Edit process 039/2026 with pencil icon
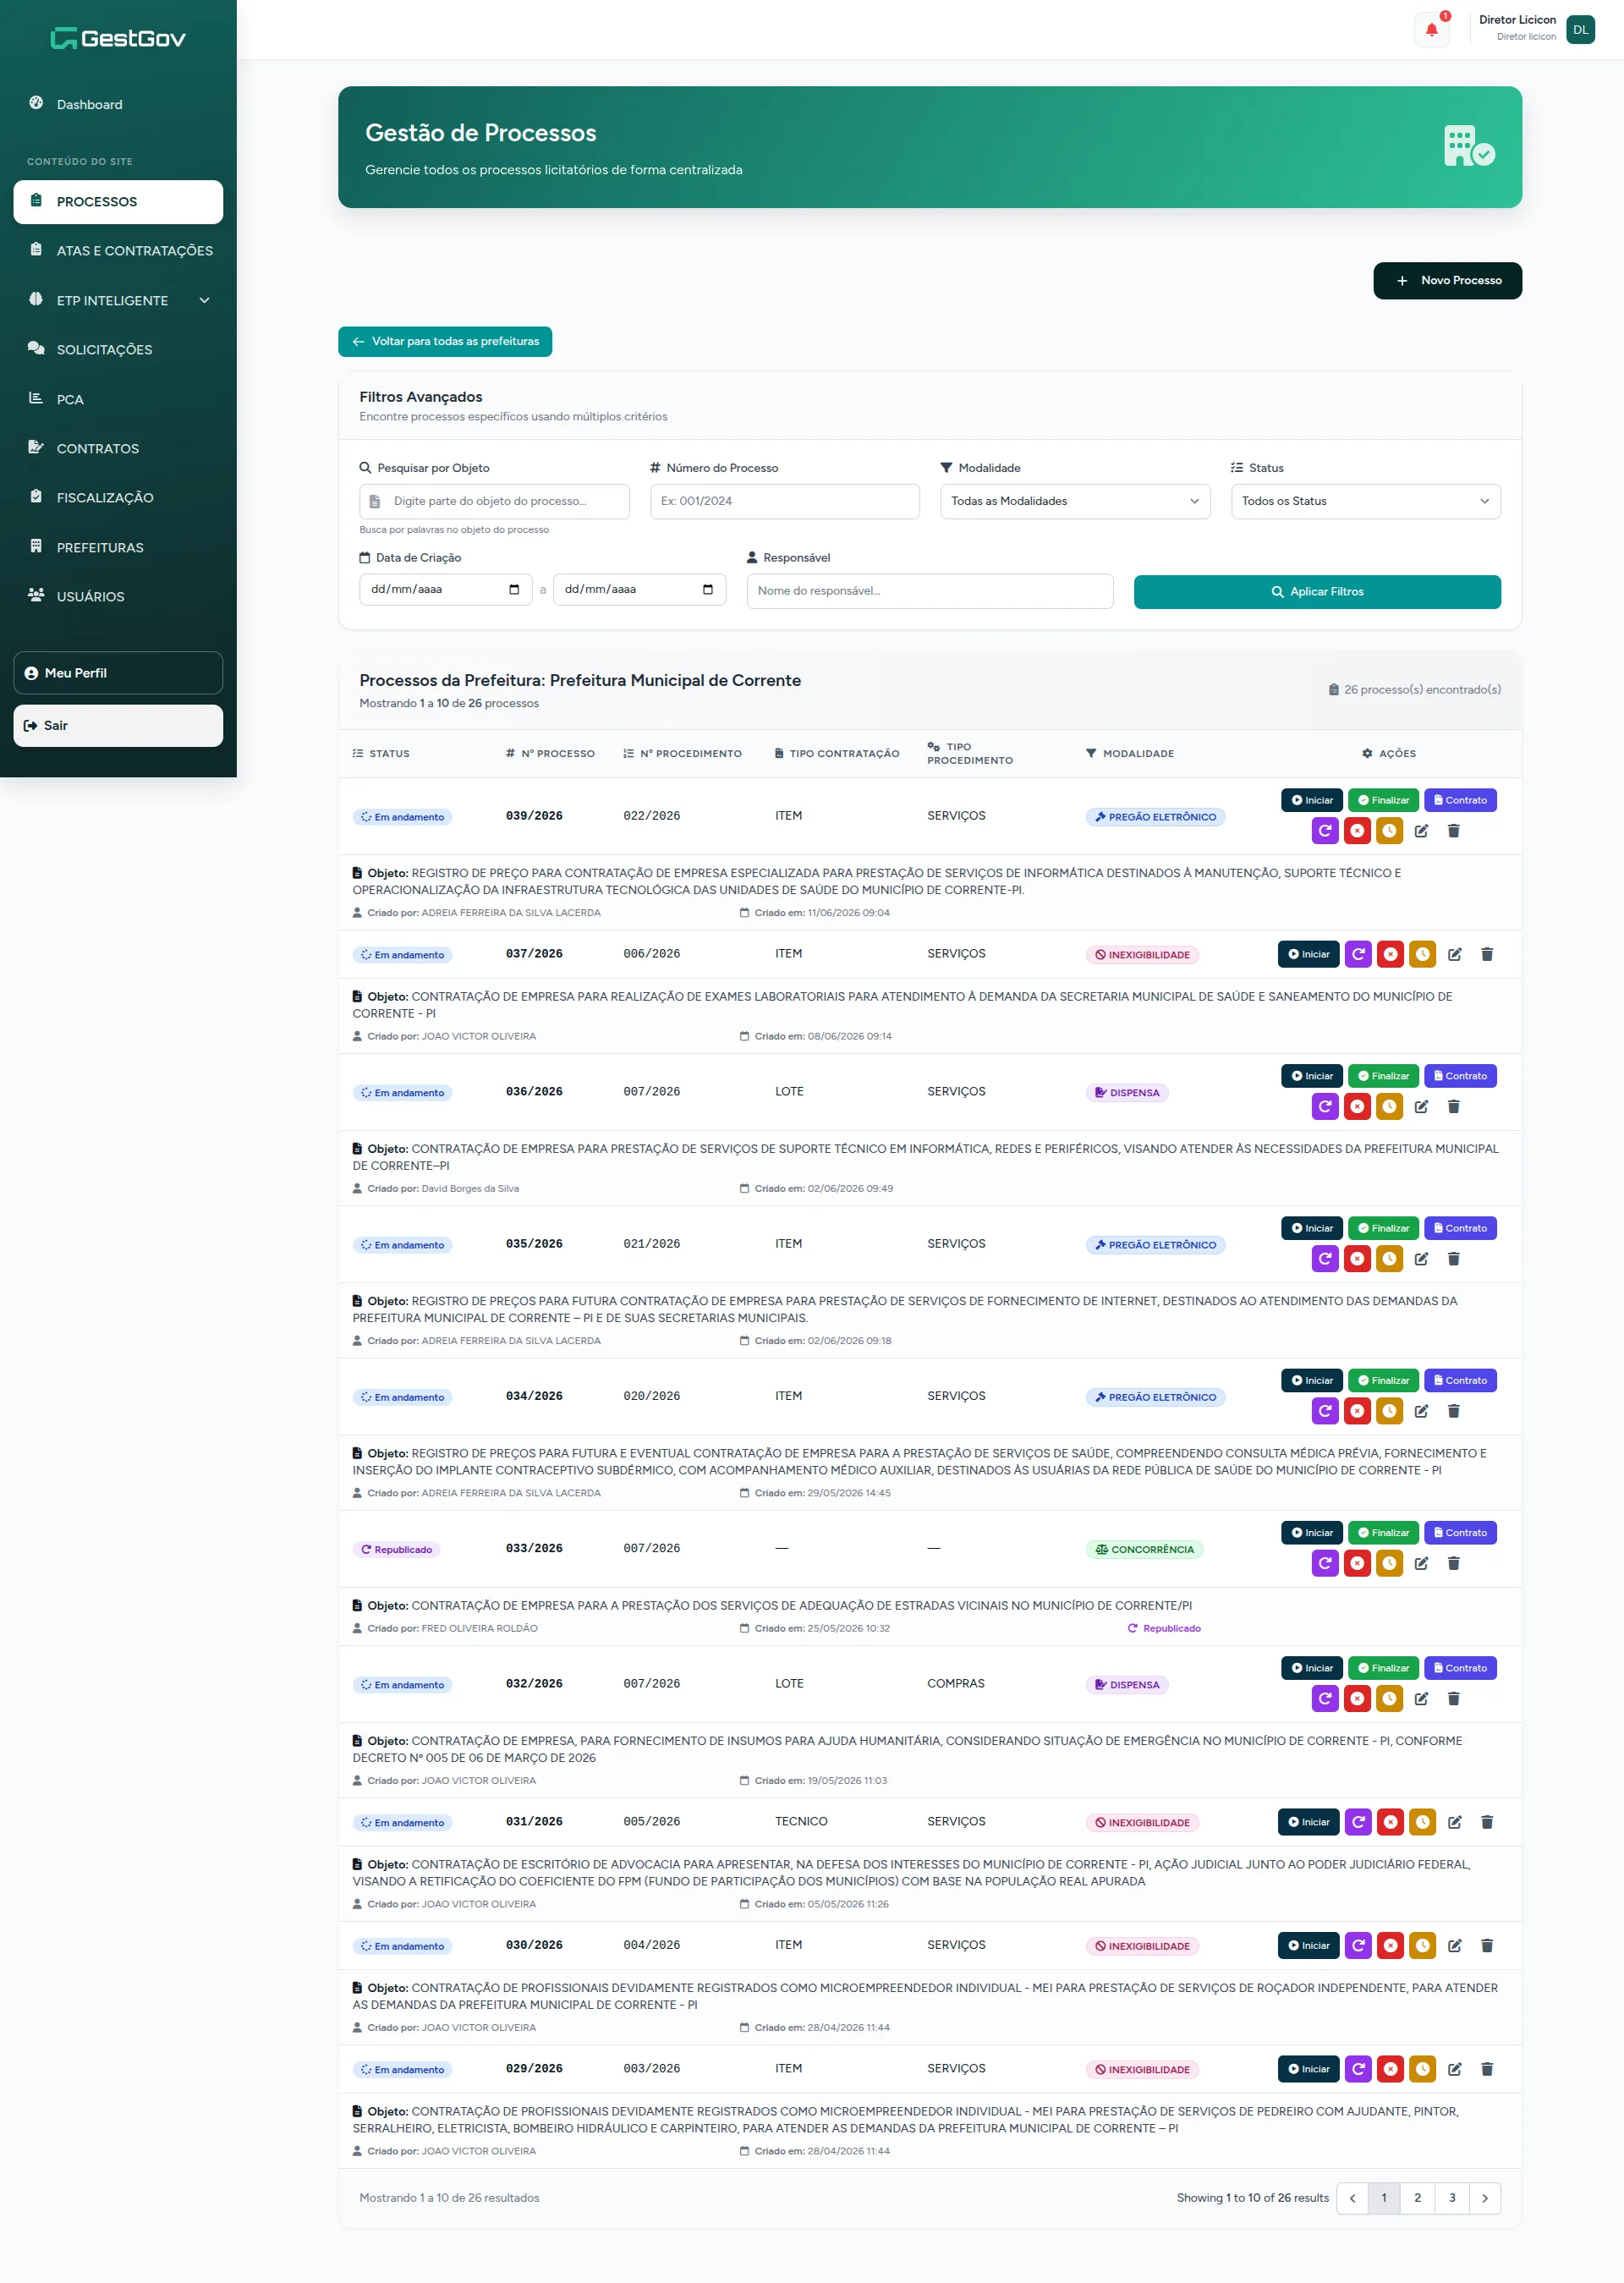 coord(1421,830)
